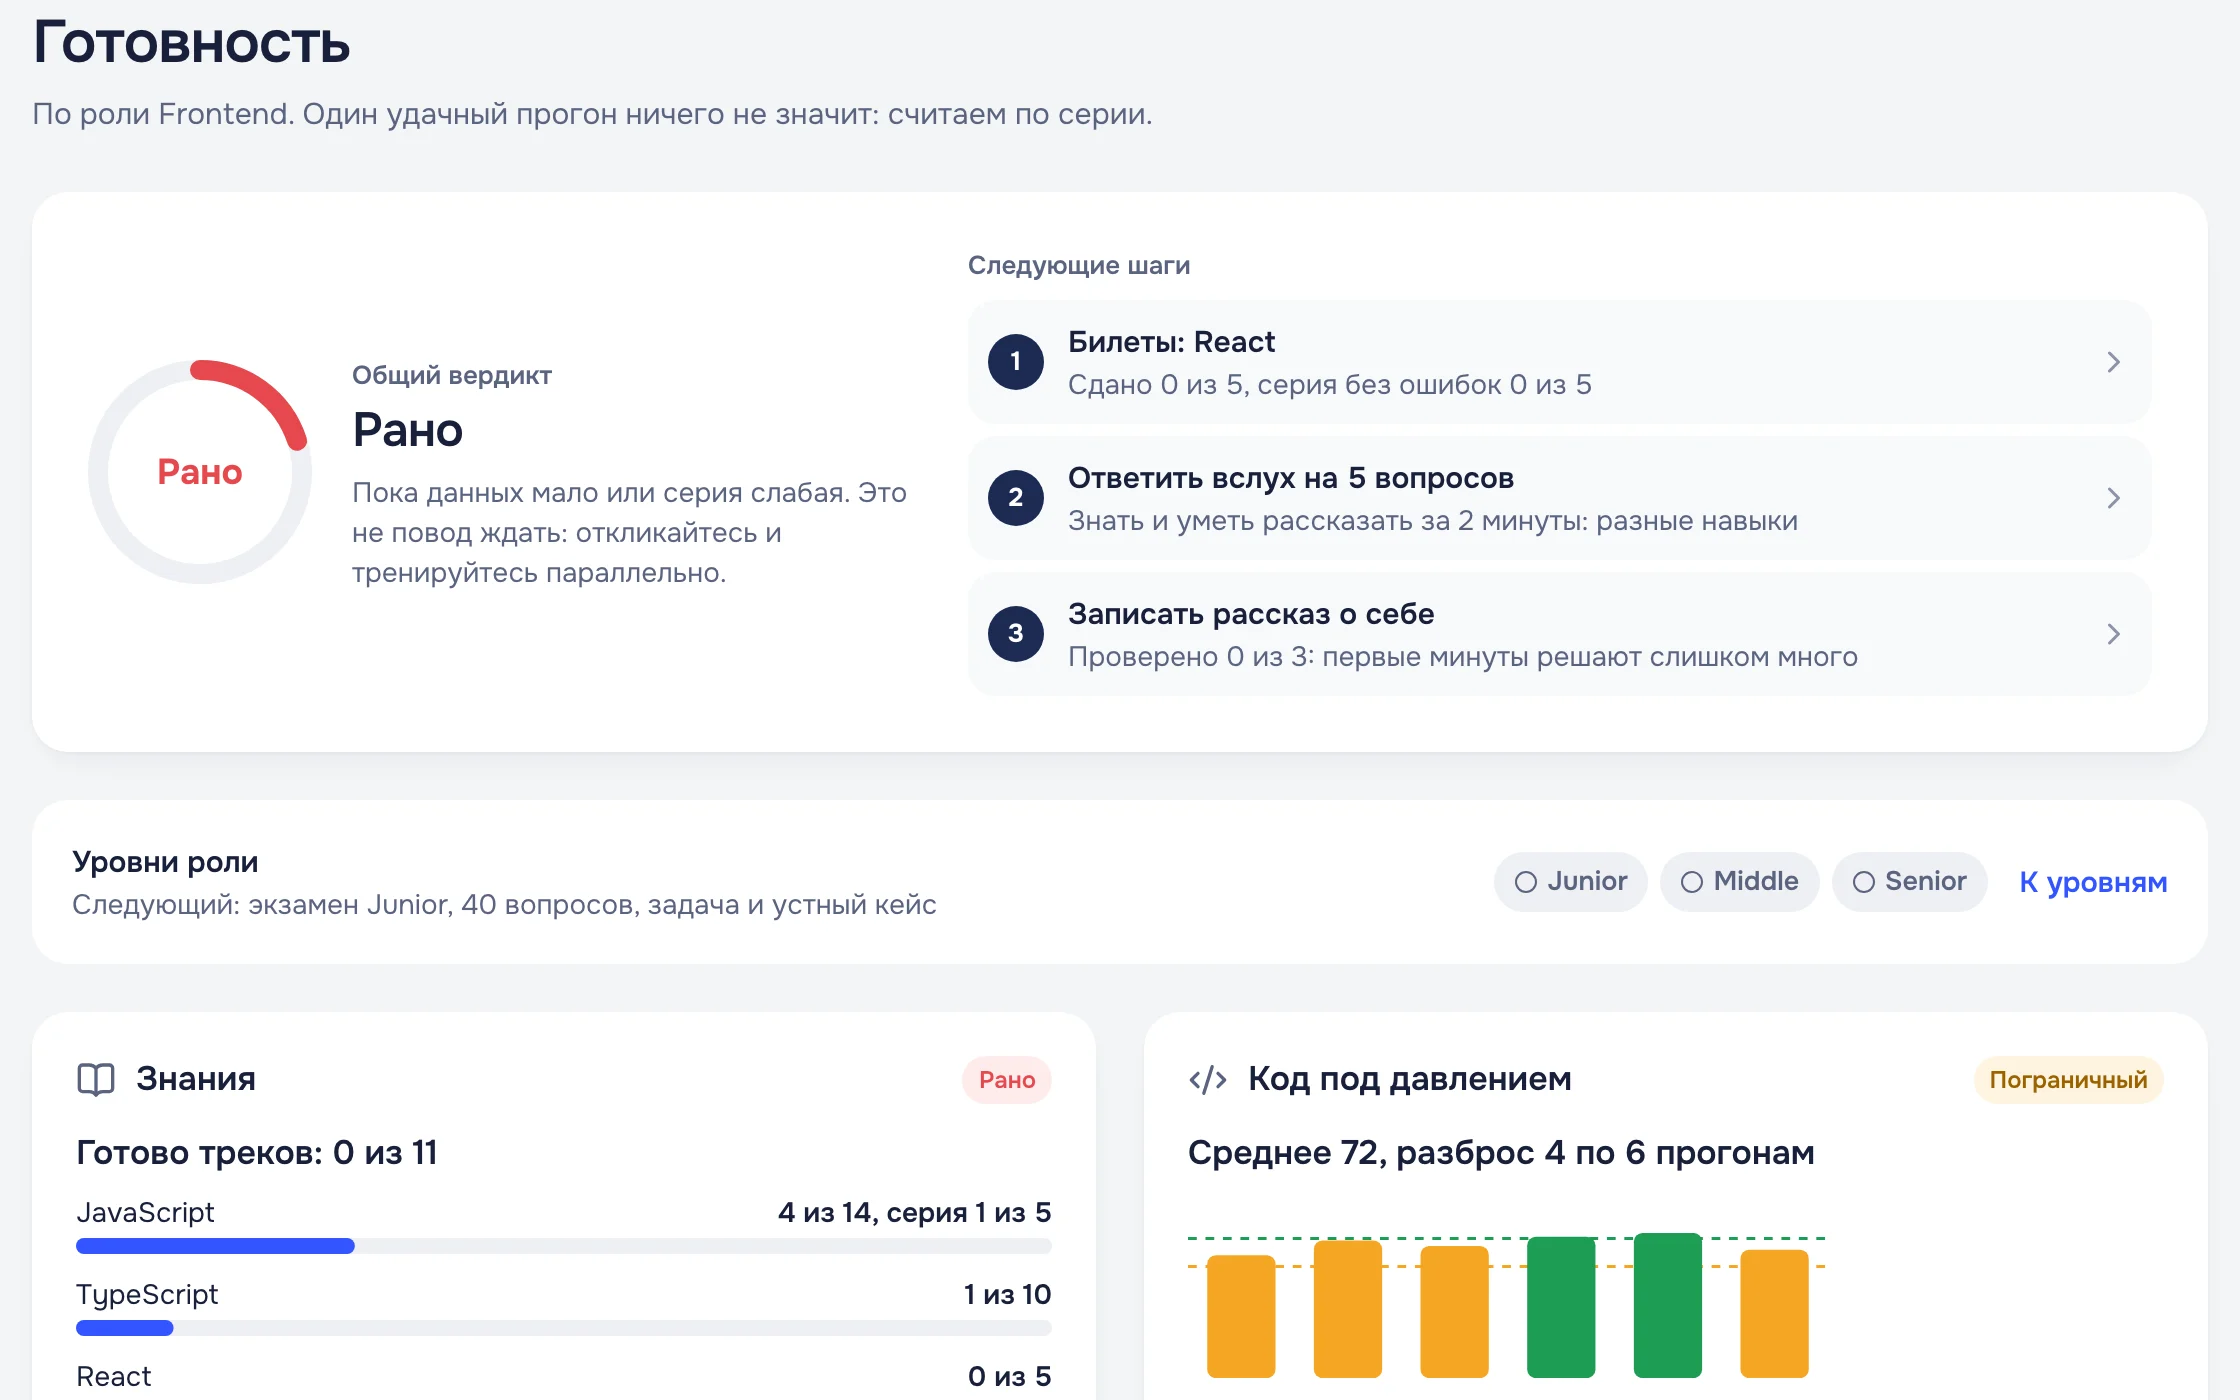Click the text 'Готово треков: 0 из 11'
The height and width of the screenshot is (1400, 2240).
tap(257, 1153)
